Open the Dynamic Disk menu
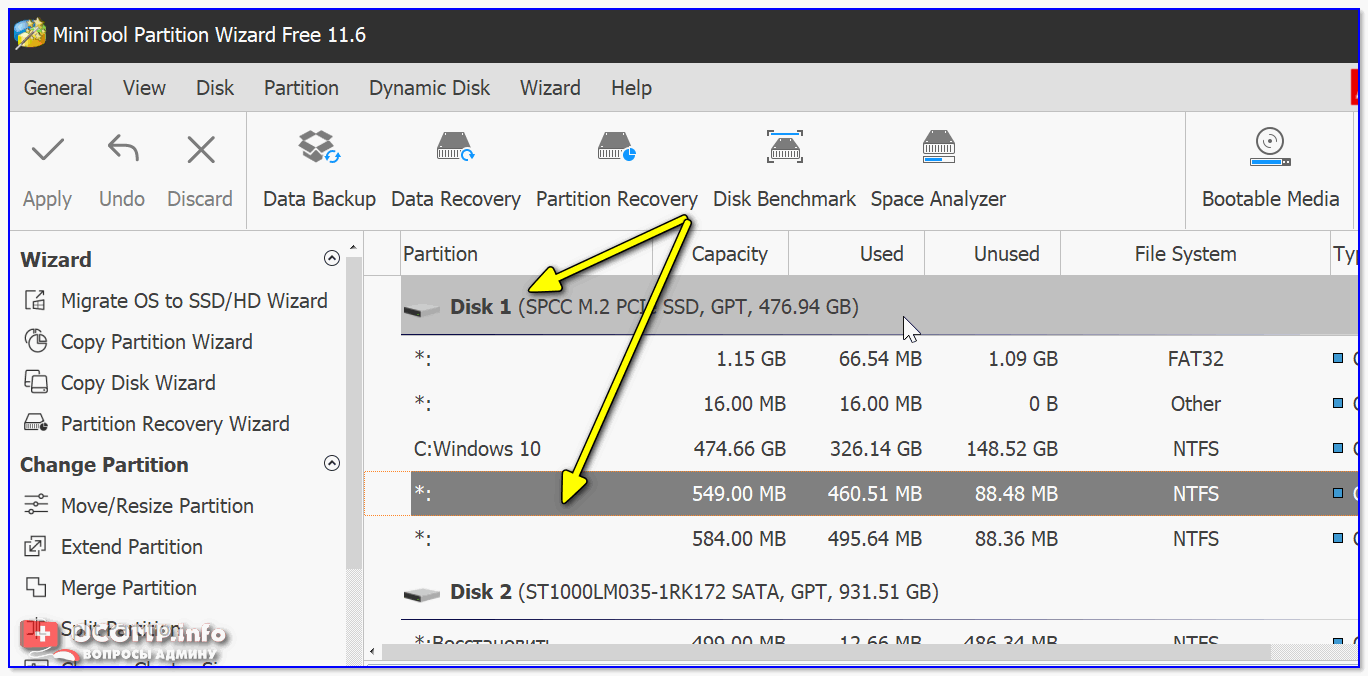This screenshot has width=1368, height=676. tap(429, 88)
